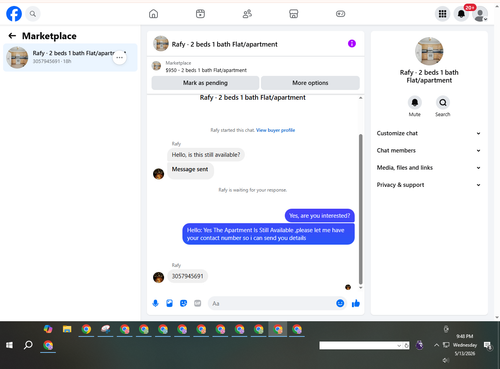
Task: Click the Mute bell icon
Action: 415,102
